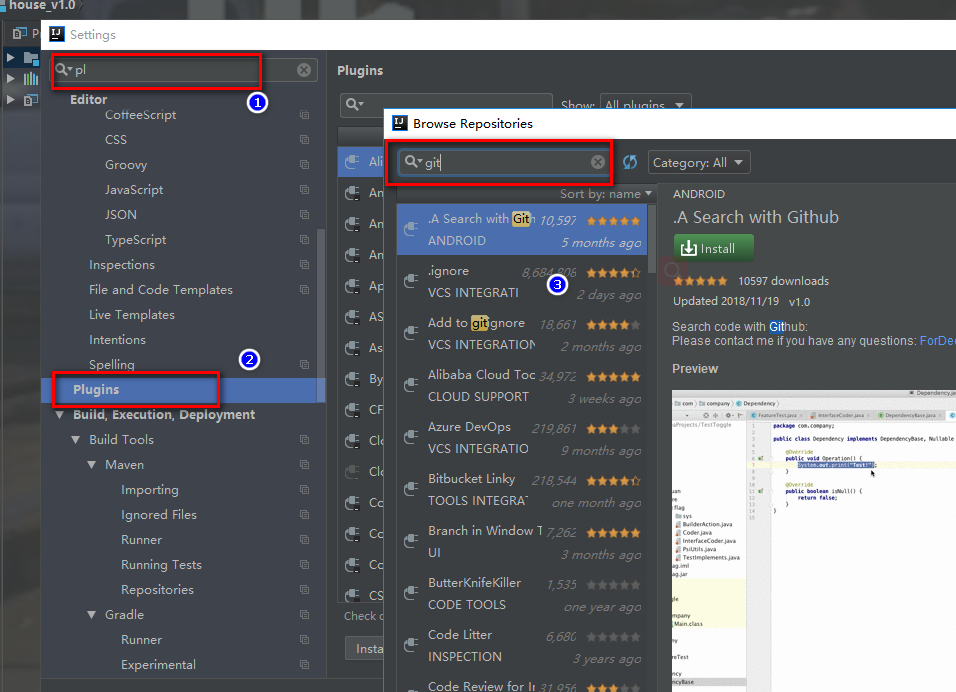Click search magnifier in Settings search field

pyautogui.click(x=63, y=70)
